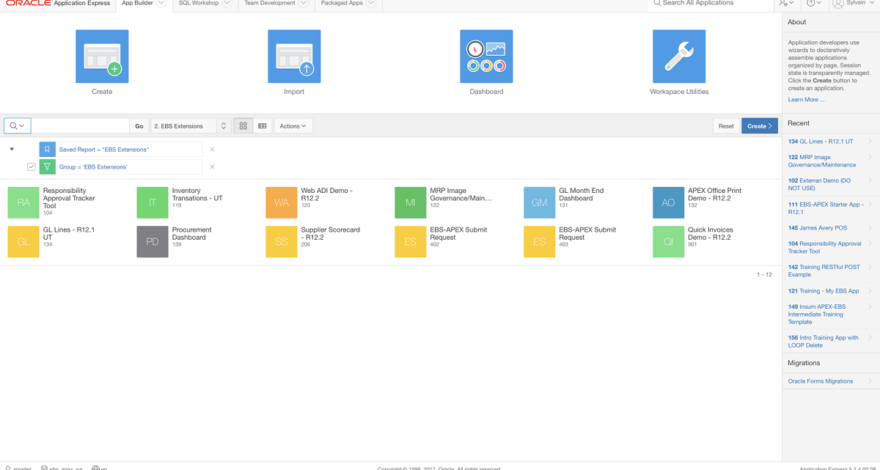The image size is (880, 470).
Task: Click the Go search button
Action: pos(139,126)
